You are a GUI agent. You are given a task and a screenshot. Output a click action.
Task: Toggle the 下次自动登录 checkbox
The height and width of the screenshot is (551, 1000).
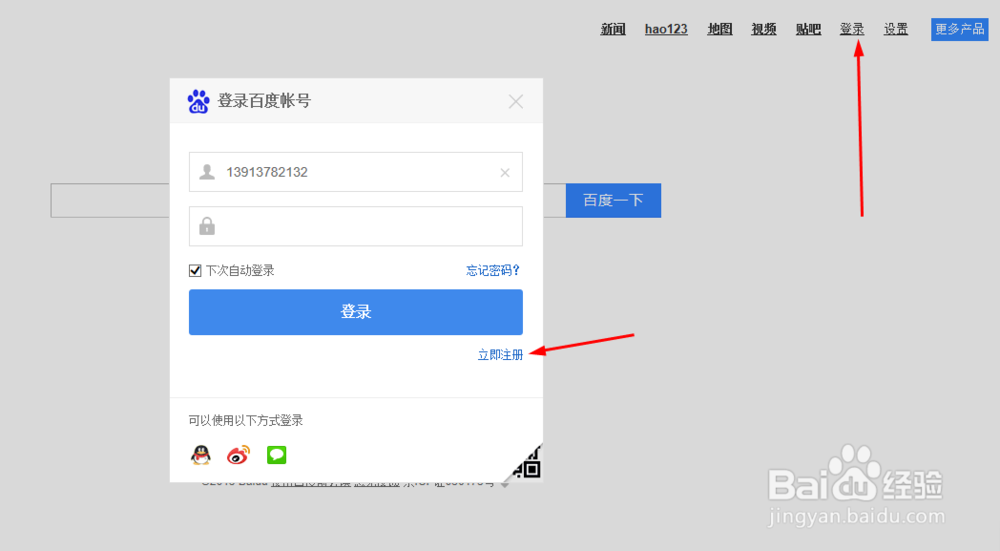[x=195, y=270]
